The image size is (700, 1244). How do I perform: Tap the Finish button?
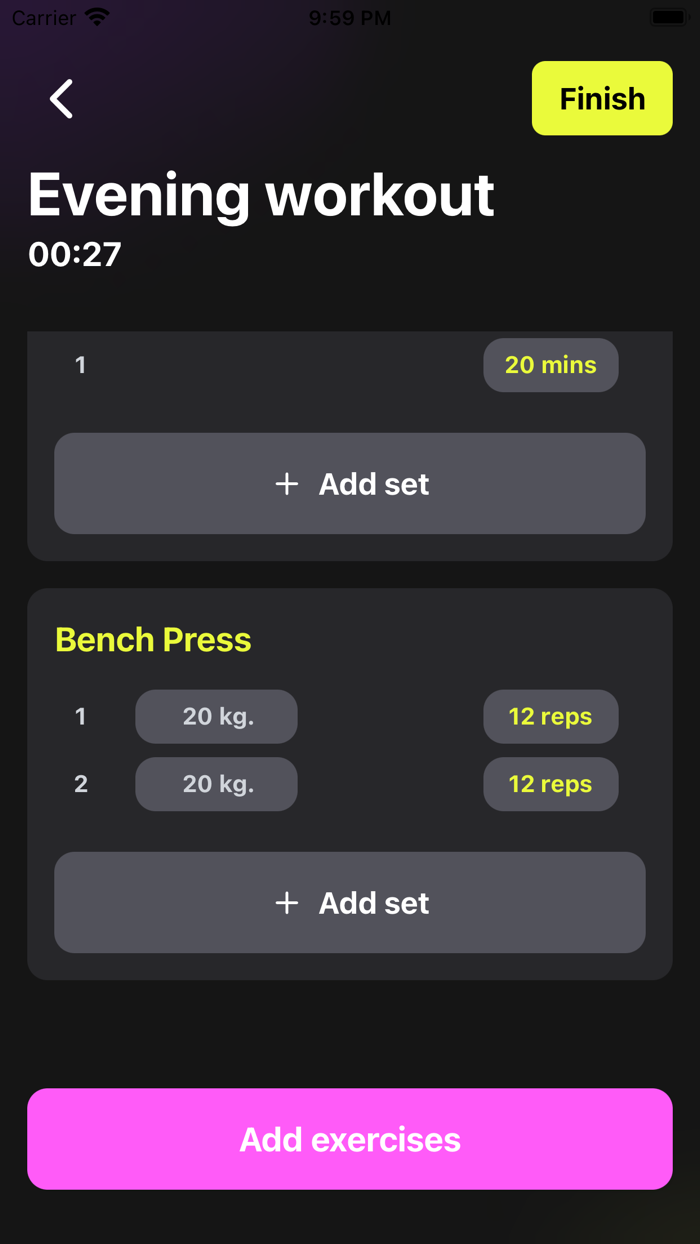(601, 98)
